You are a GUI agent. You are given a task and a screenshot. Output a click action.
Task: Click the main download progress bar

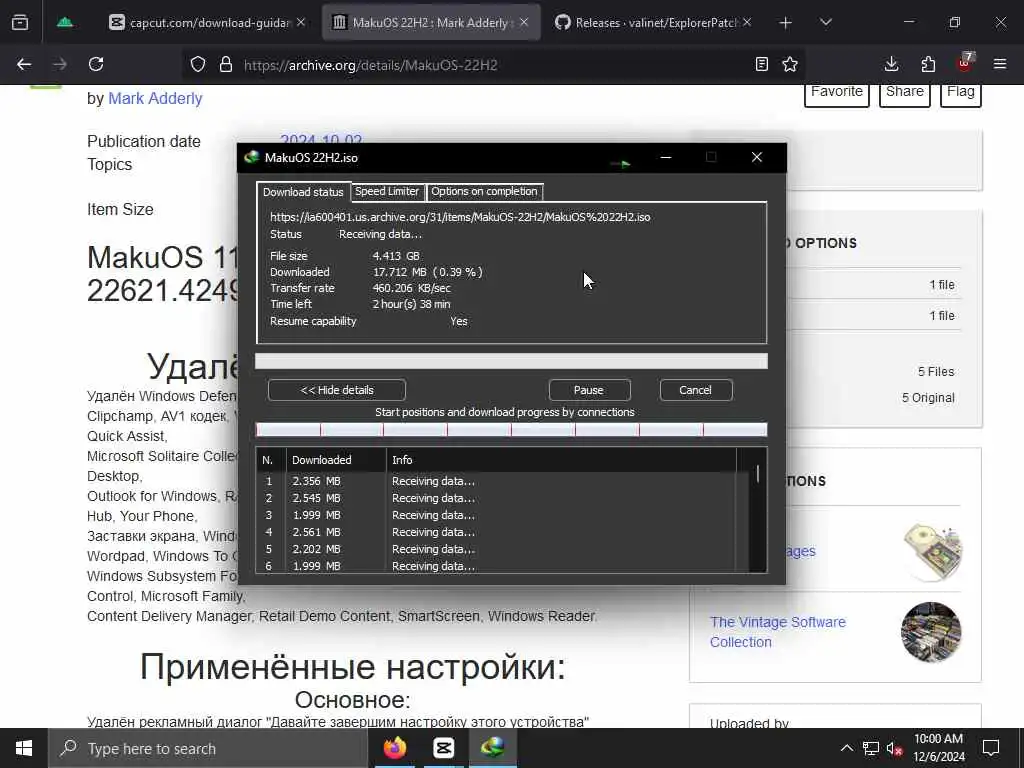tap(511, 361)
